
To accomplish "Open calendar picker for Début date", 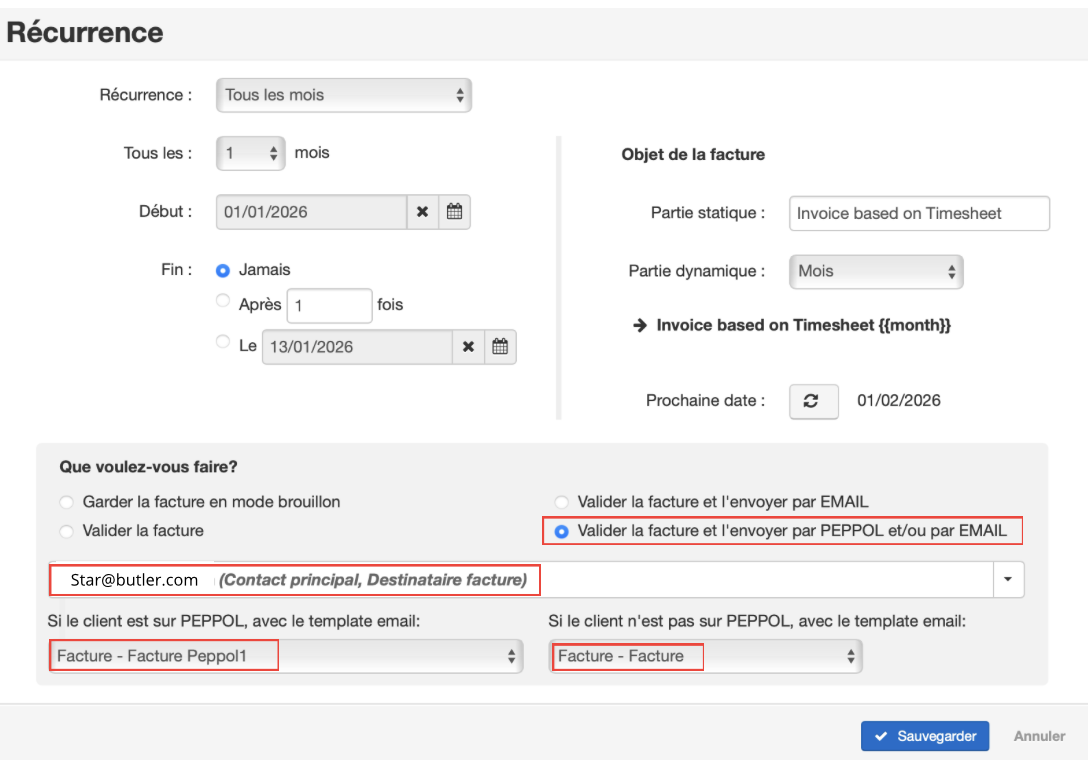I will 454,212.
